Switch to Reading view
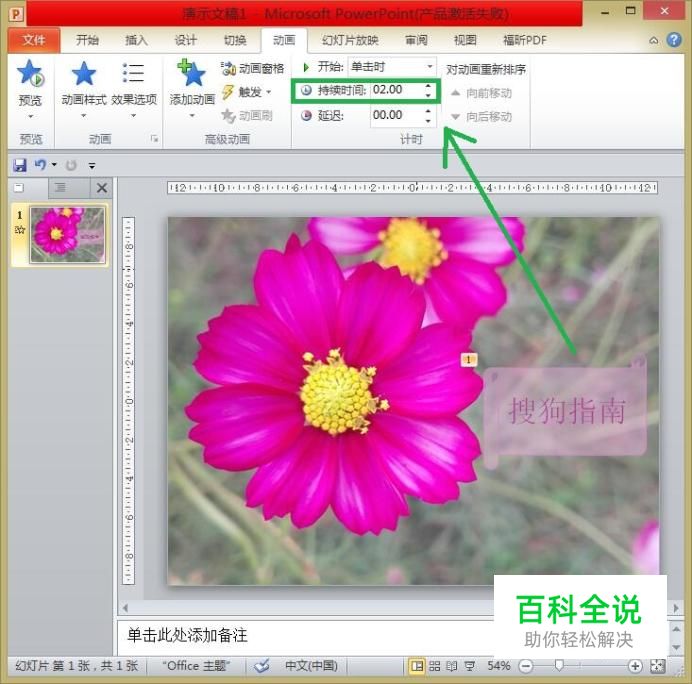Viewport: 692px width, 684px height. (452, 666)
